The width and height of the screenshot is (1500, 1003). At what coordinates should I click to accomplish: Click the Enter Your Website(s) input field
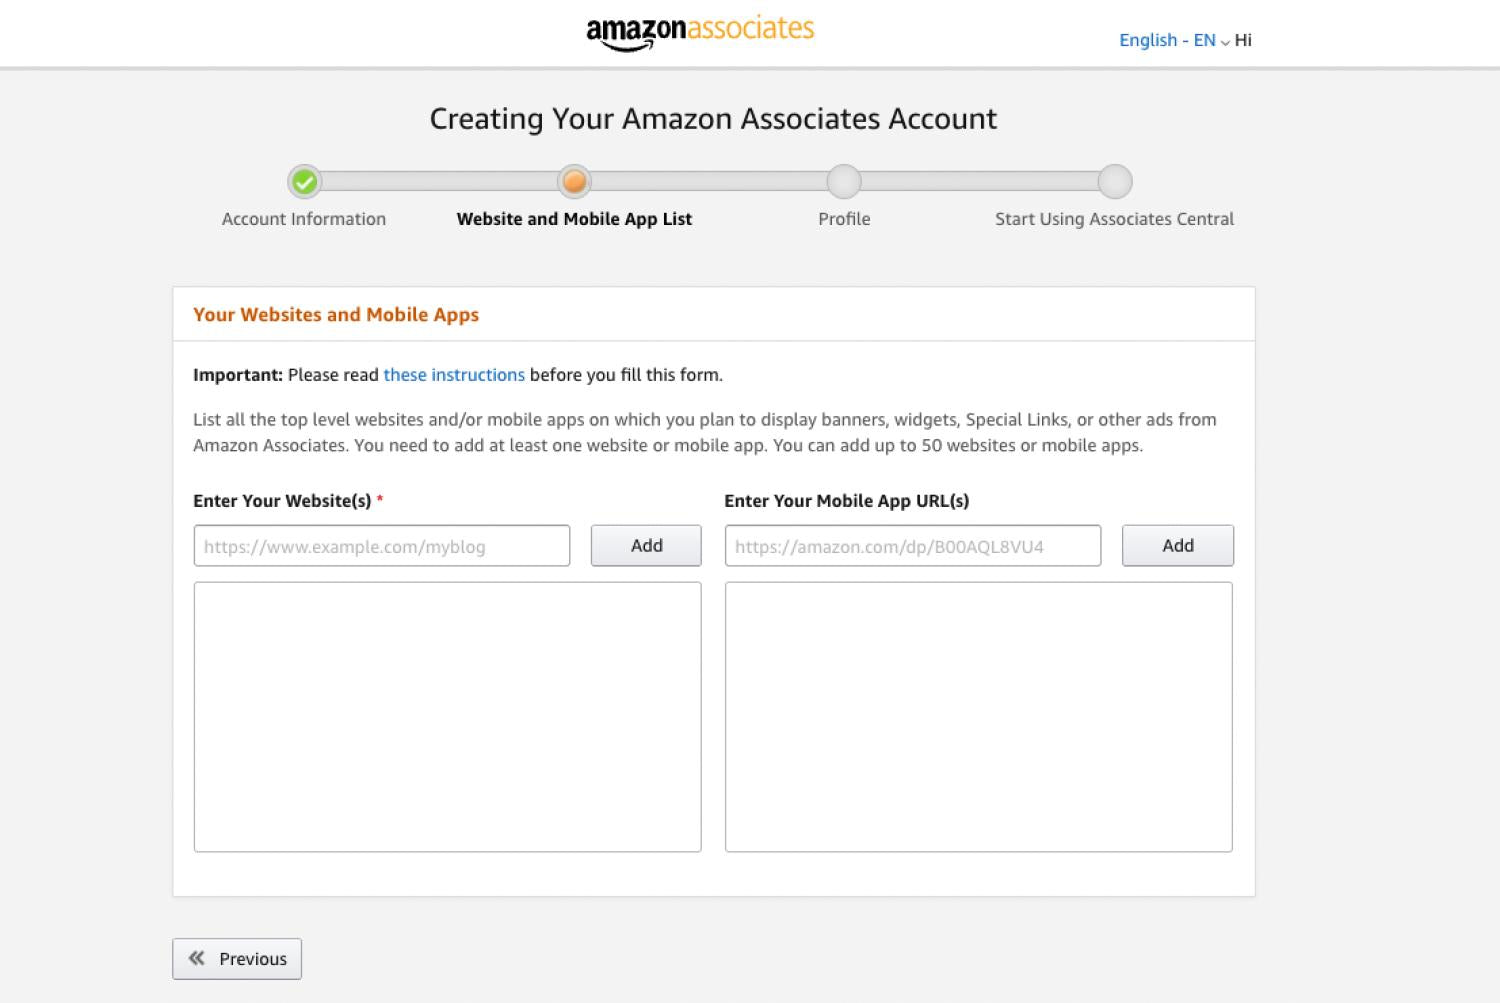(381, 546)
